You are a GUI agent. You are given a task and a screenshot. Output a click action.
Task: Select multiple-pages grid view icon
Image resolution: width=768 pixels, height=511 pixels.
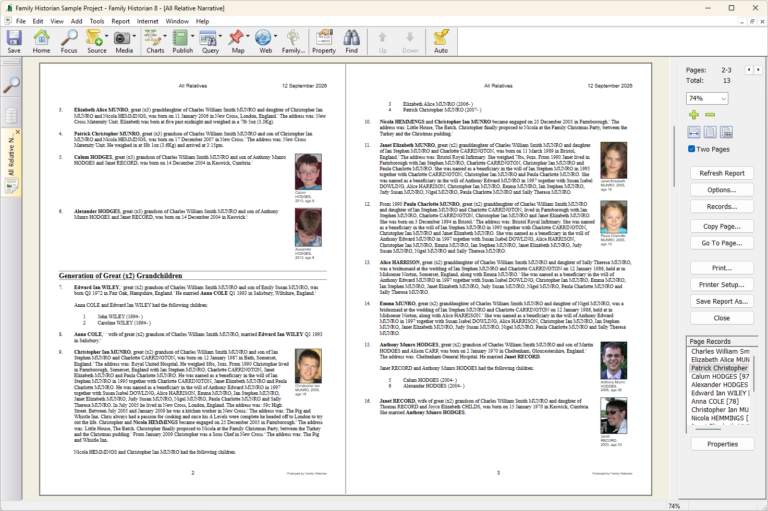[x=726, y=132]
